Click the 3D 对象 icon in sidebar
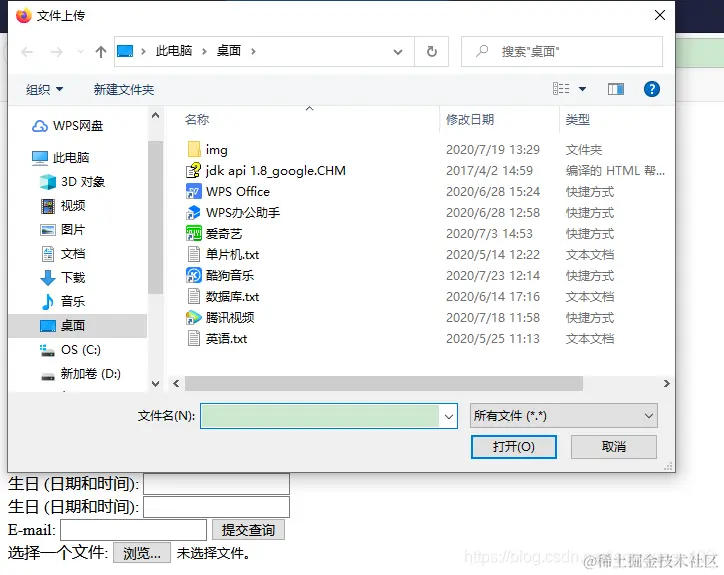 [x=48, y=182]
